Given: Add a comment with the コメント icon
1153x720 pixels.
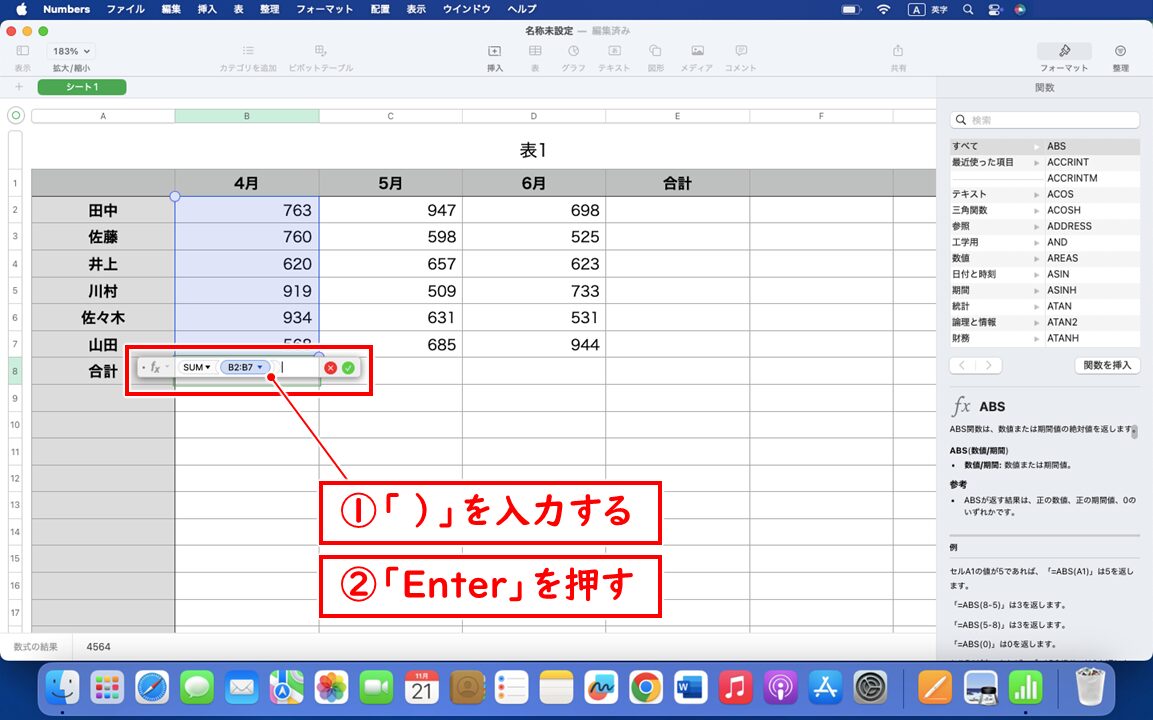Looking at the screenshot, I should (x=739, y=55).
